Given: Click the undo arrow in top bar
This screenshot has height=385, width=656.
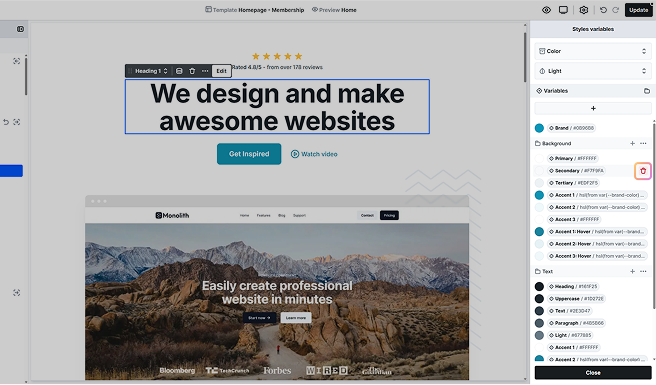Looking at the screenshot, I should (603, 10).
